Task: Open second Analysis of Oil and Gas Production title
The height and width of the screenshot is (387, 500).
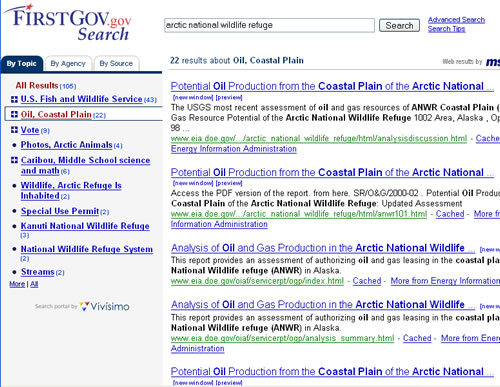Action: click(x=323, y=305)
